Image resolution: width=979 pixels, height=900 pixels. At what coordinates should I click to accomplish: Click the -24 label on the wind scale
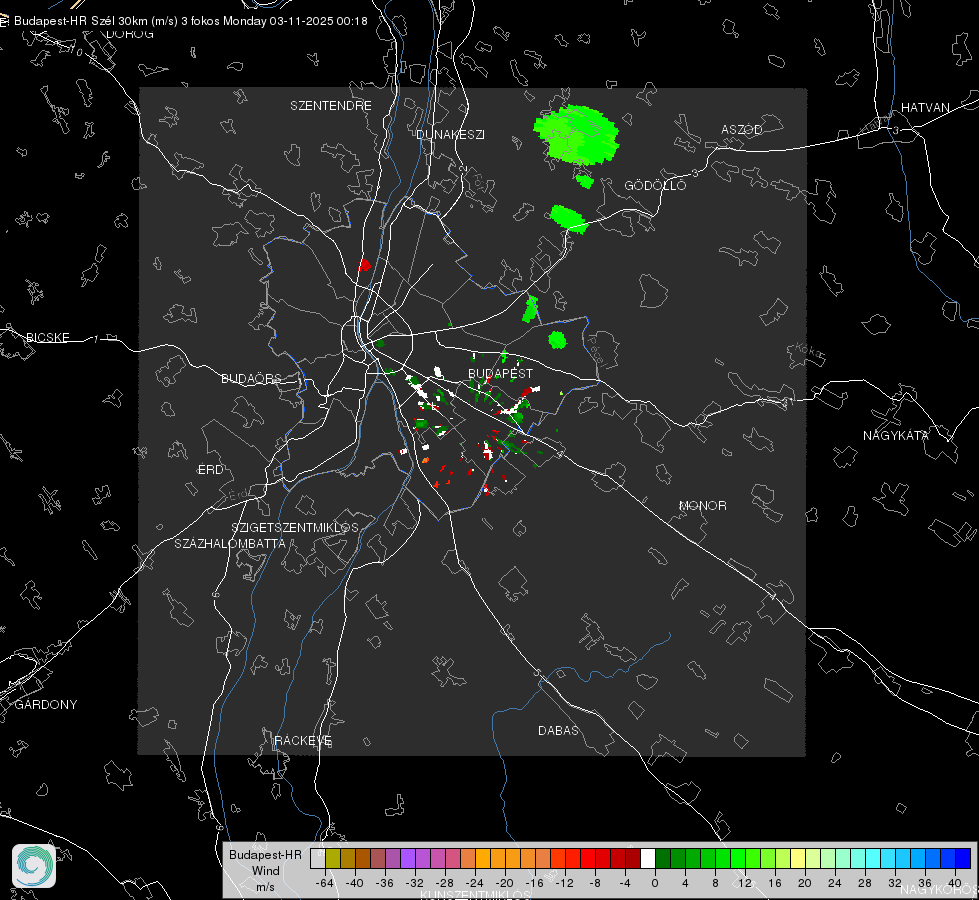point(474,883)
